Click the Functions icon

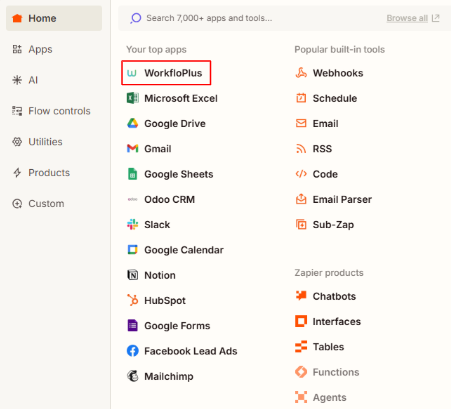pyautogui.click(x=301, y=372)
